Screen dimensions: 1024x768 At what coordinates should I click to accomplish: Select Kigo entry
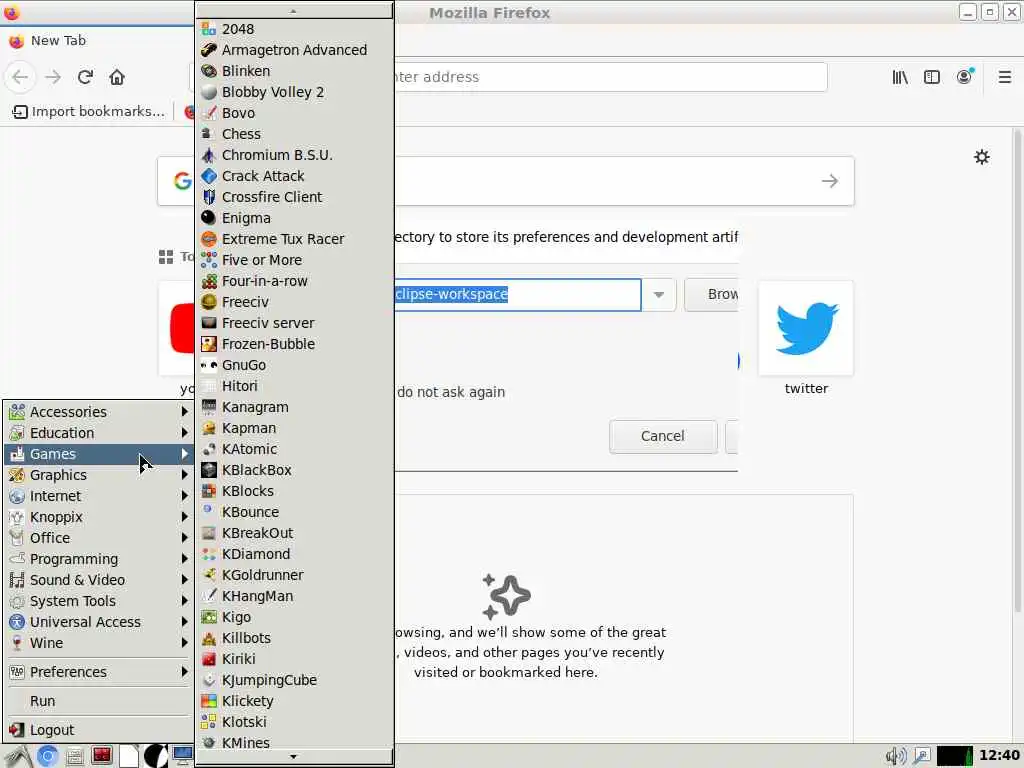pos(295,616)
